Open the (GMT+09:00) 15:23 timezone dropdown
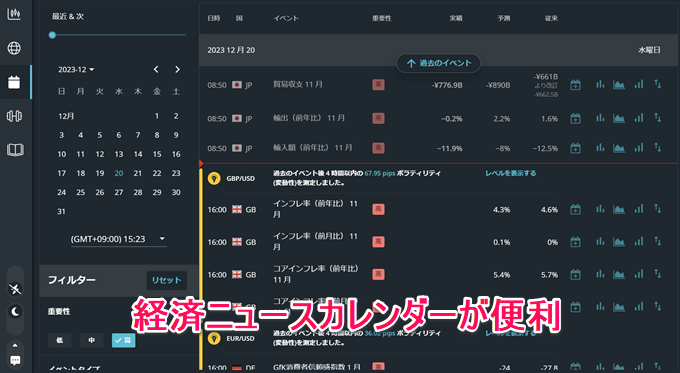The width and height of the screenshot is (680, 373). pyautogui.click(x=118, y=239)
